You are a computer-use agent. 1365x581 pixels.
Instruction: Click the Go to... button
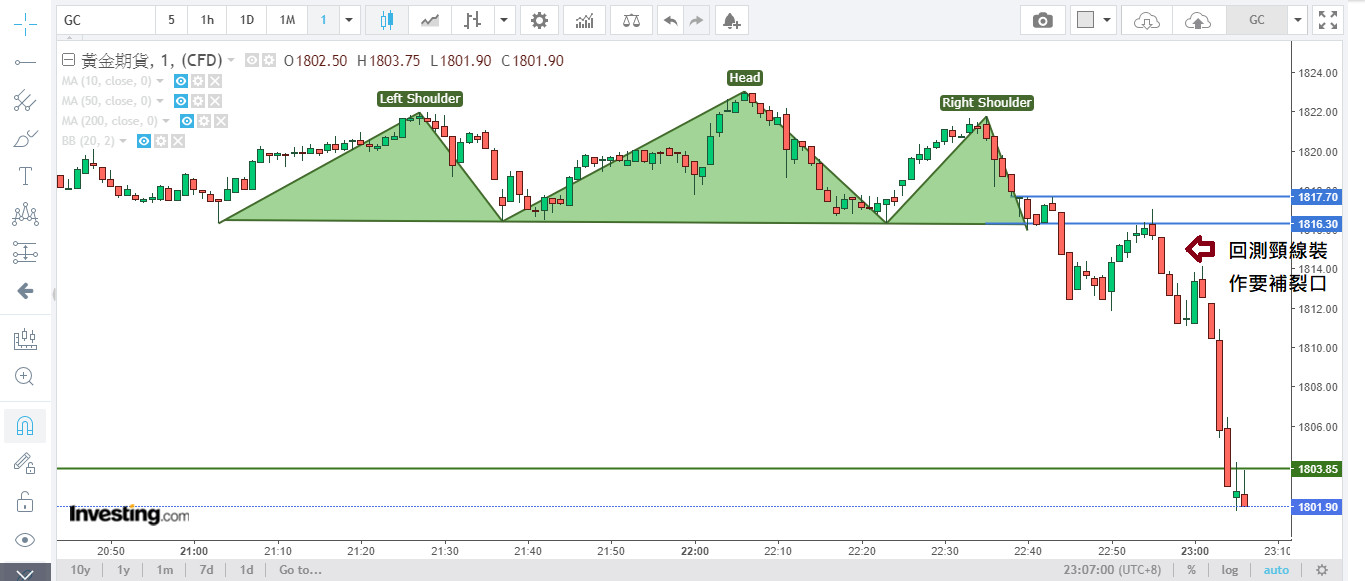(300, 570)
